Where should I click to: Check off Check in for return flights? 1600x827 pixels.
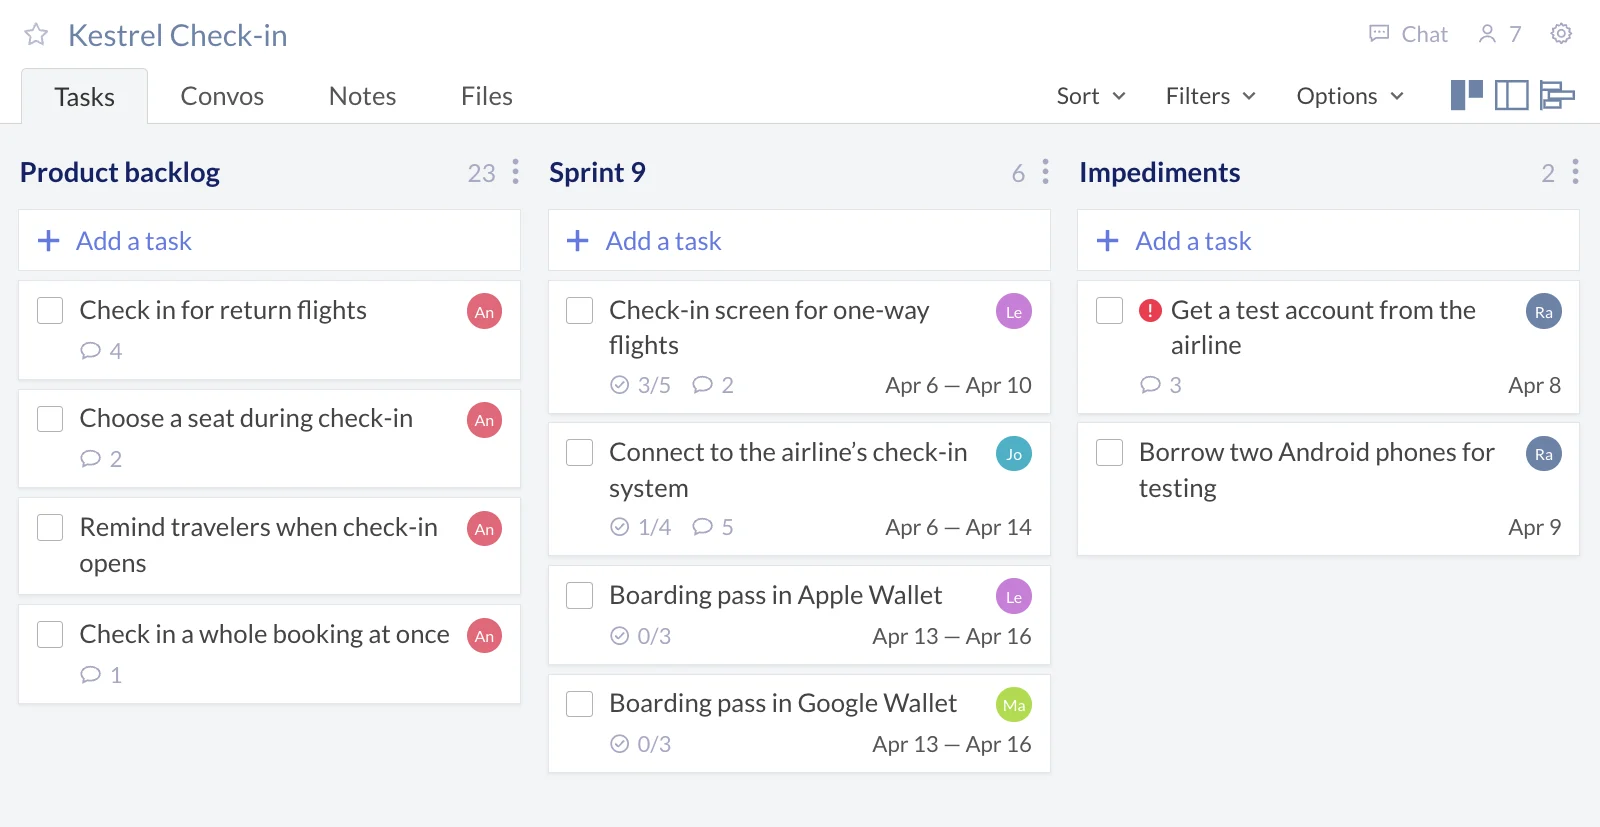(x=50, y=310)
